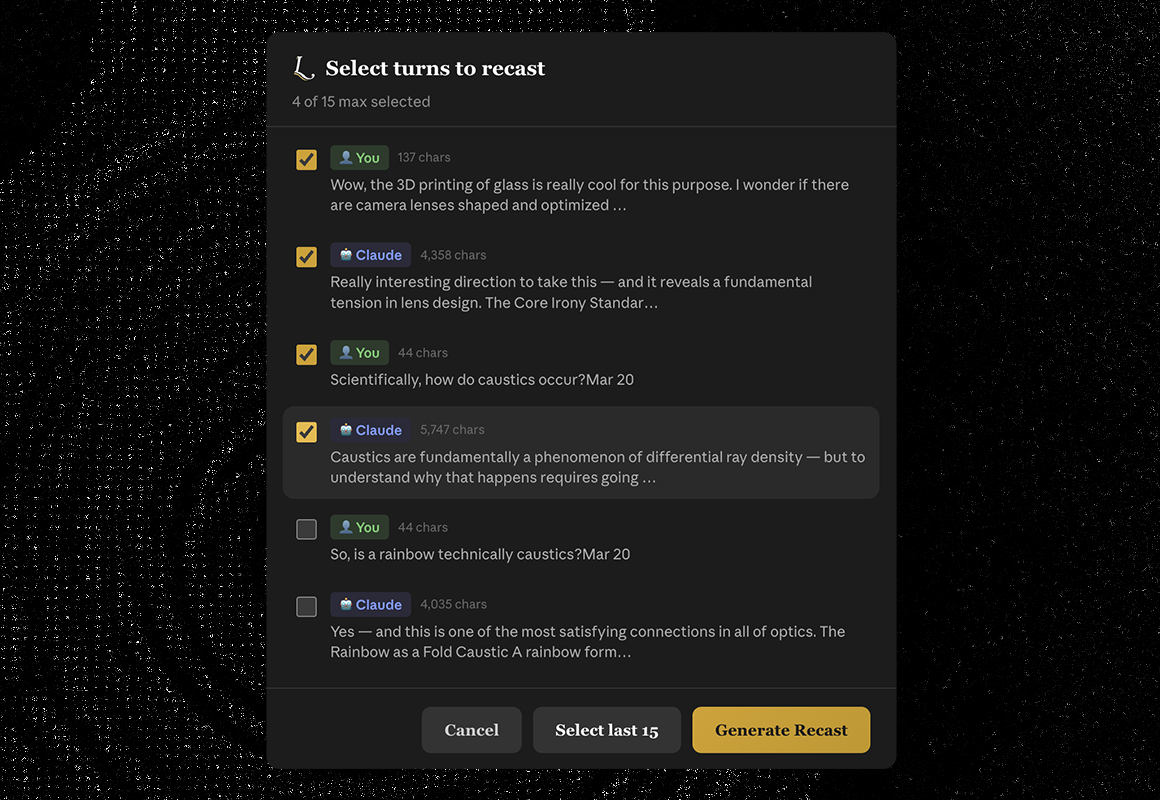Click the '4,358 chars' label
The width and height of the screenshot is (1160, 800).
[x=453, y=255]
